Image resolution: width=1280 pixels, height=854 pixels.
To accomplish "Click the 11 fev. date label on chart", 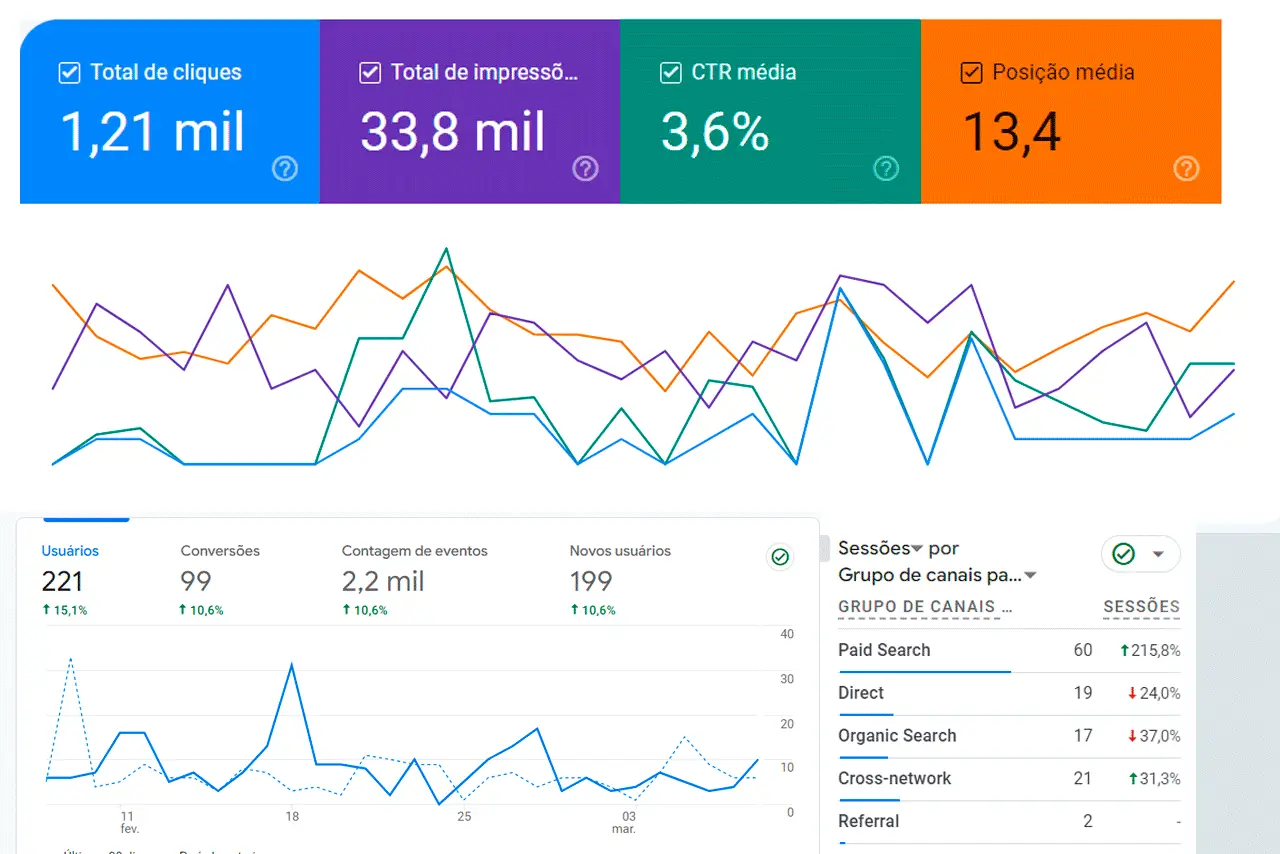I will [128, 823].
